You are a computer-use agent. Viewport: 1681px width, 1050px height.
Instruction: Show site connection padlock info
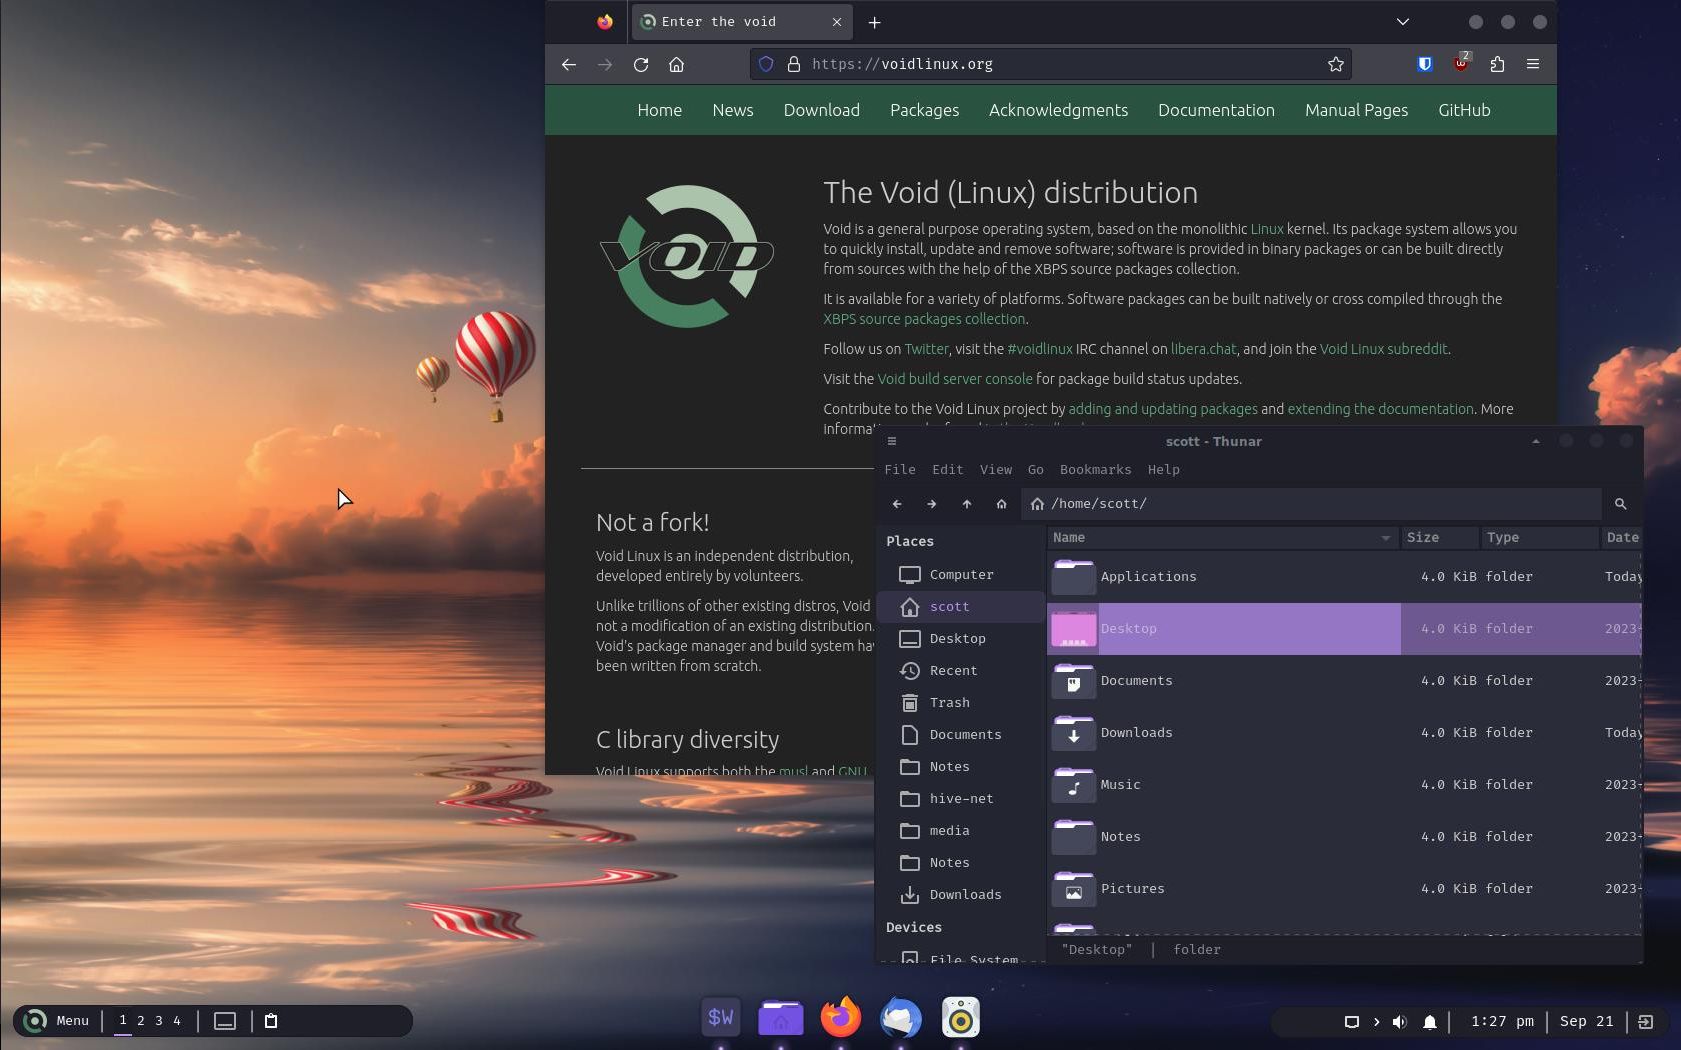[x=794, y=64]
